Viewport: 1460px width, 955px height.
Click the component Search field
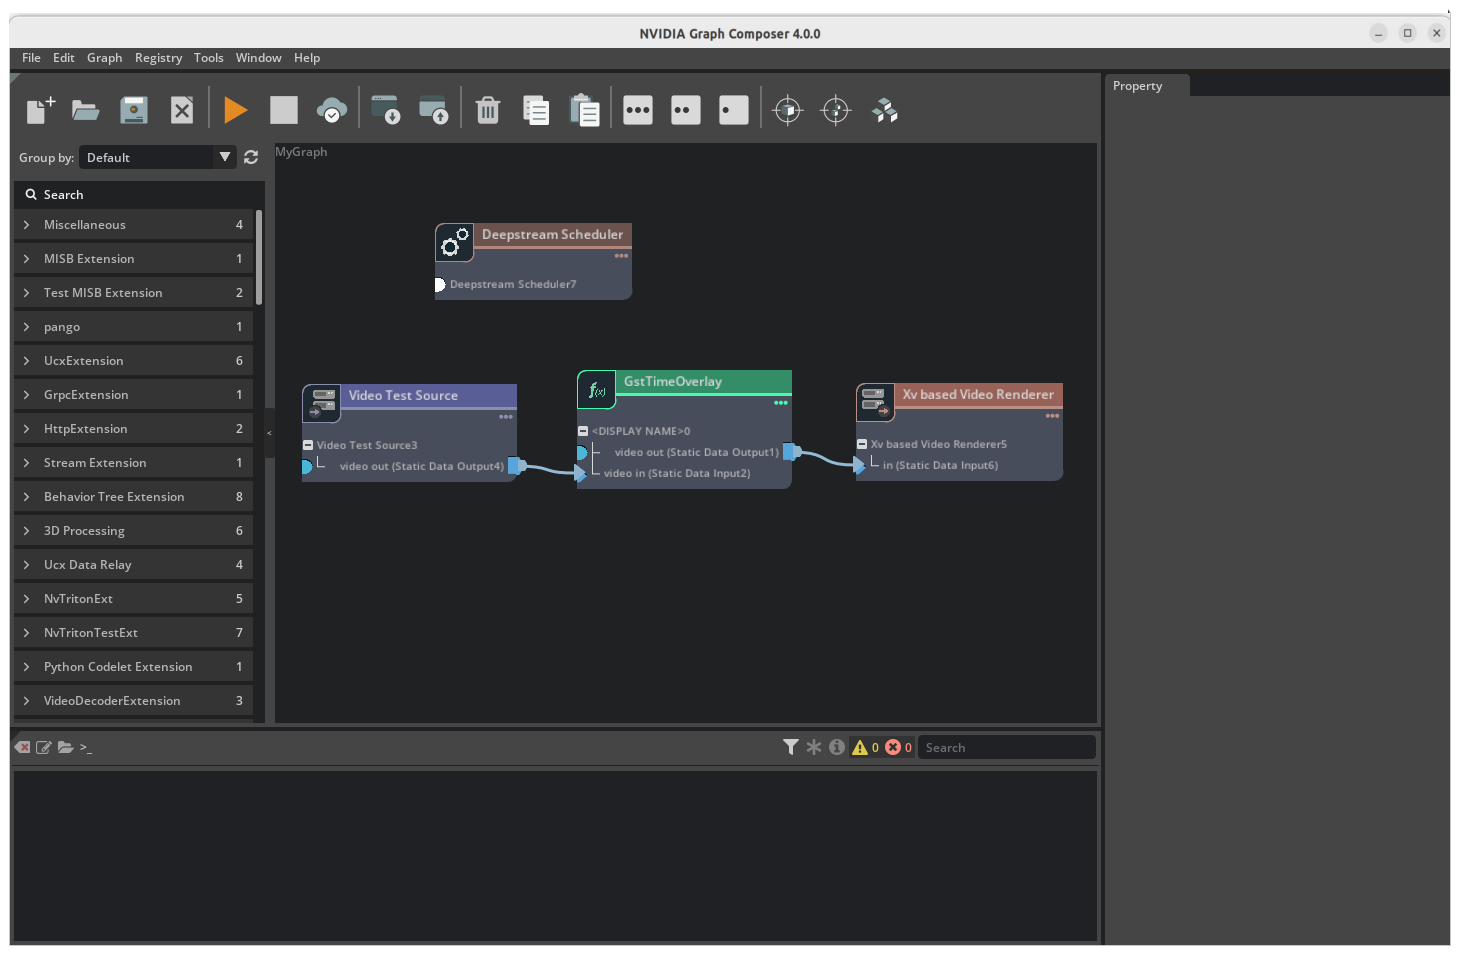point(140,195)
